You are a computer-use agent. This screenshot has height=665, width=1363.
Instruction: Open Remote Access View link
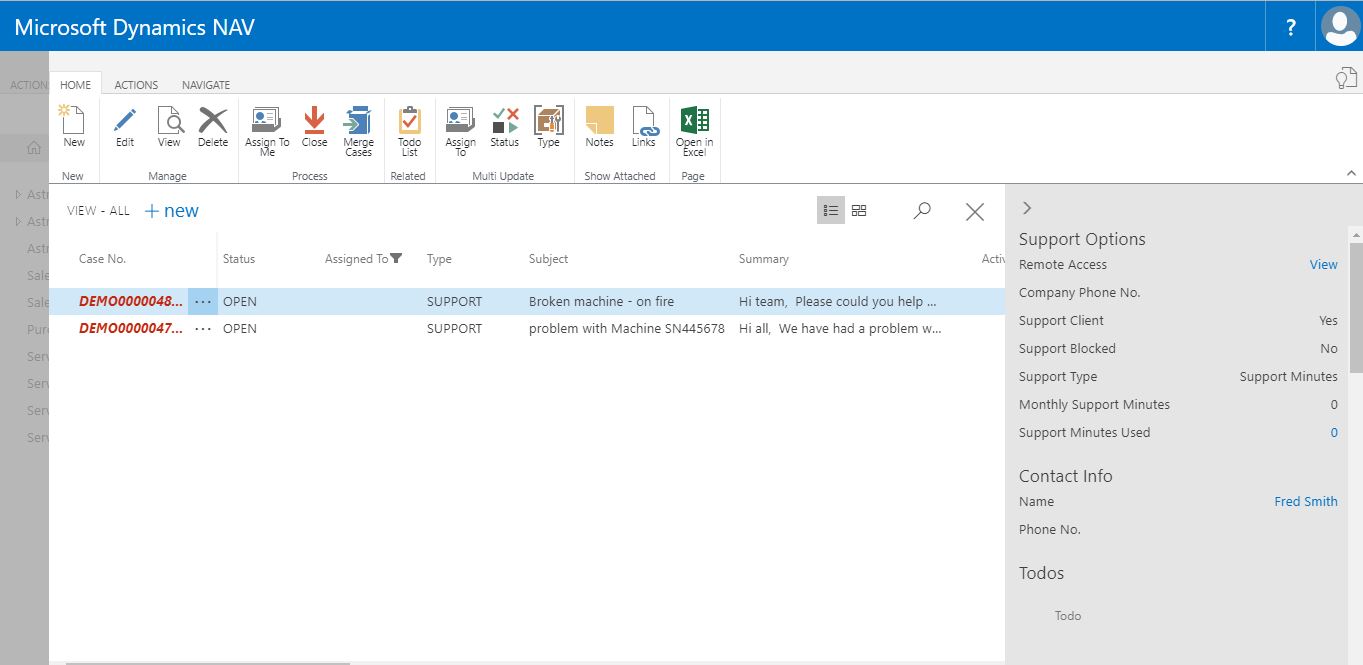tap(1323, 265)
